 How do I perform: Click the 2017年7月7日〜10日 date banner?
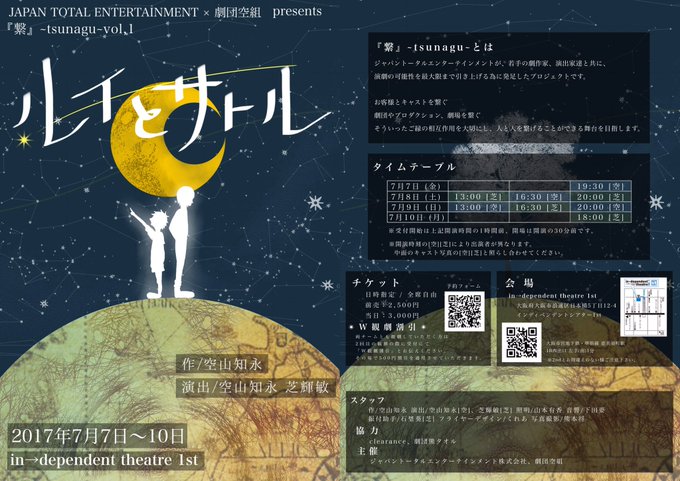pyautogui.click(x=98, y=436)
